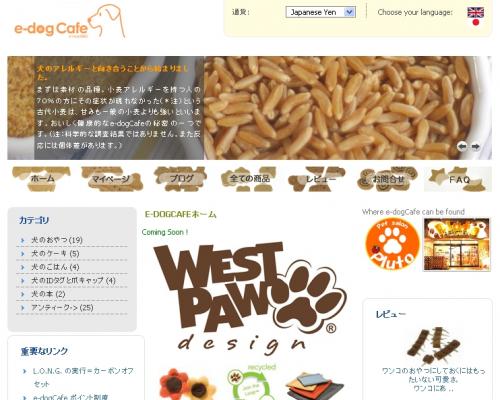Open the 全ての商品 navigation tab

pyautogui.click(x=249, y=179)
